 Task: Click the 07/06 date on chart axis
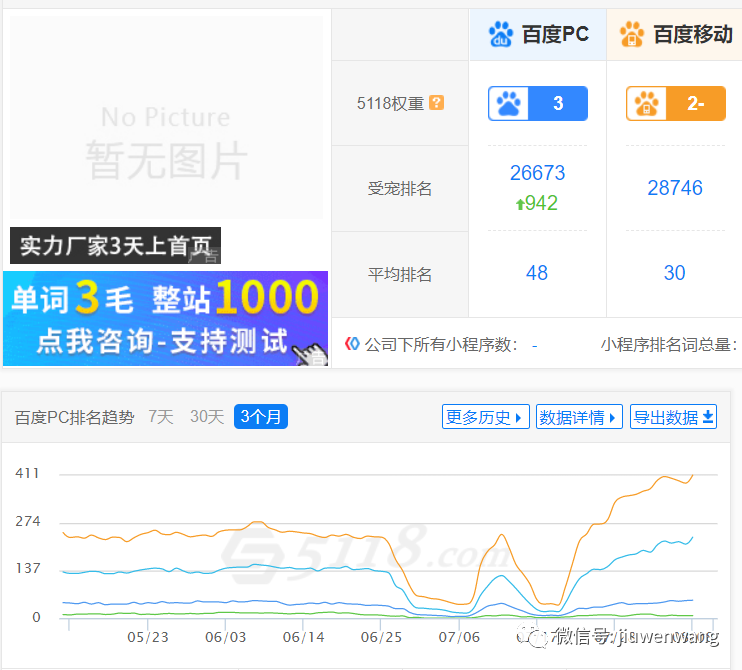[x=459, y=637]
